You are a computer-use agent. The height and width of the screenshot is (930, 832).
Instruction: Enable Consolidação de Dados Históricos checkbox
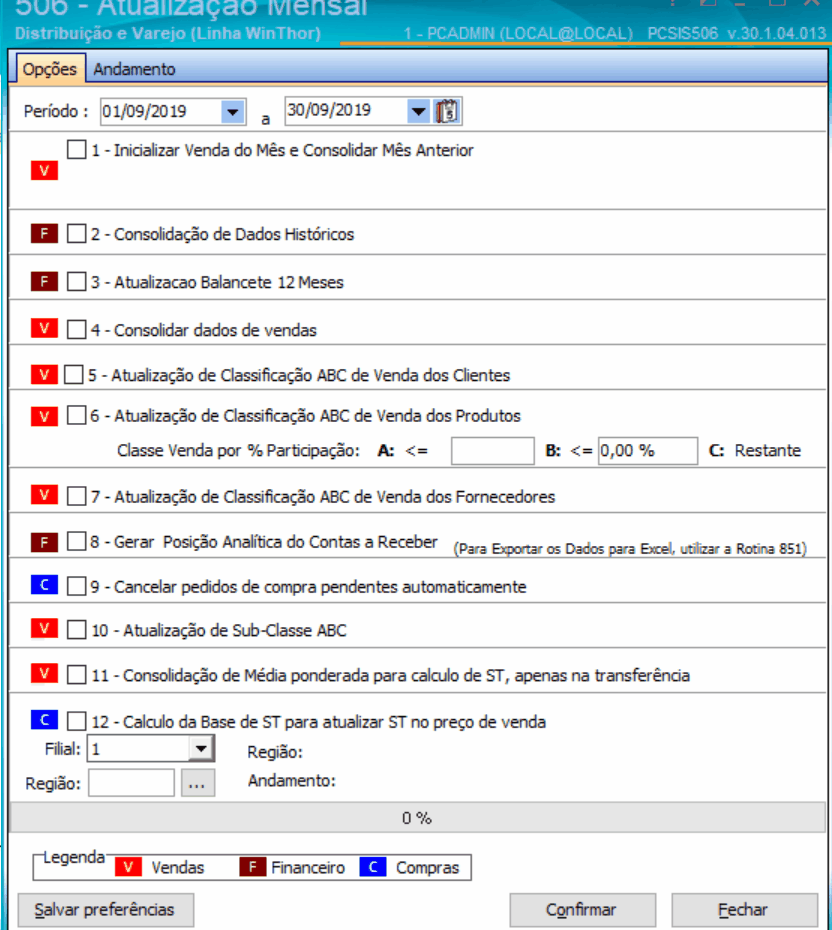pos(77,235)
